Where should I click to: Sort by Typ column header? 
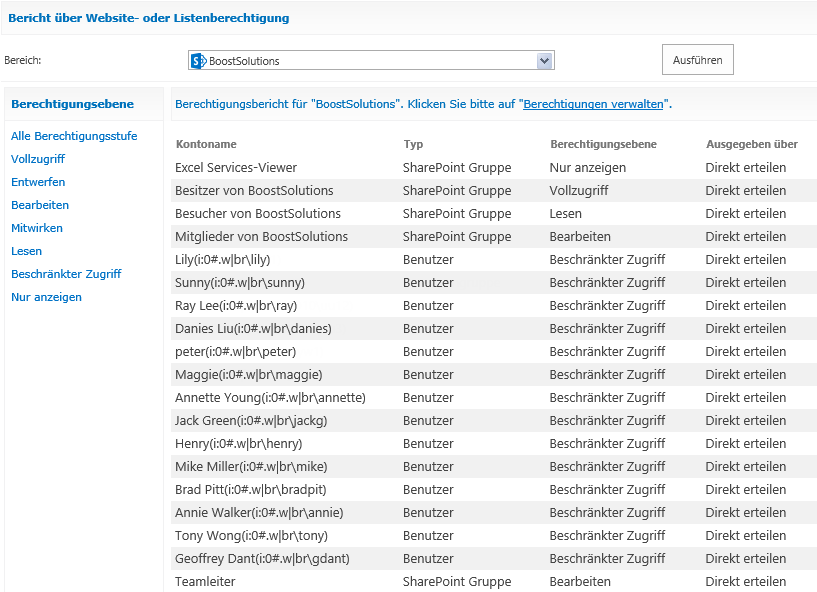[413, 144]
